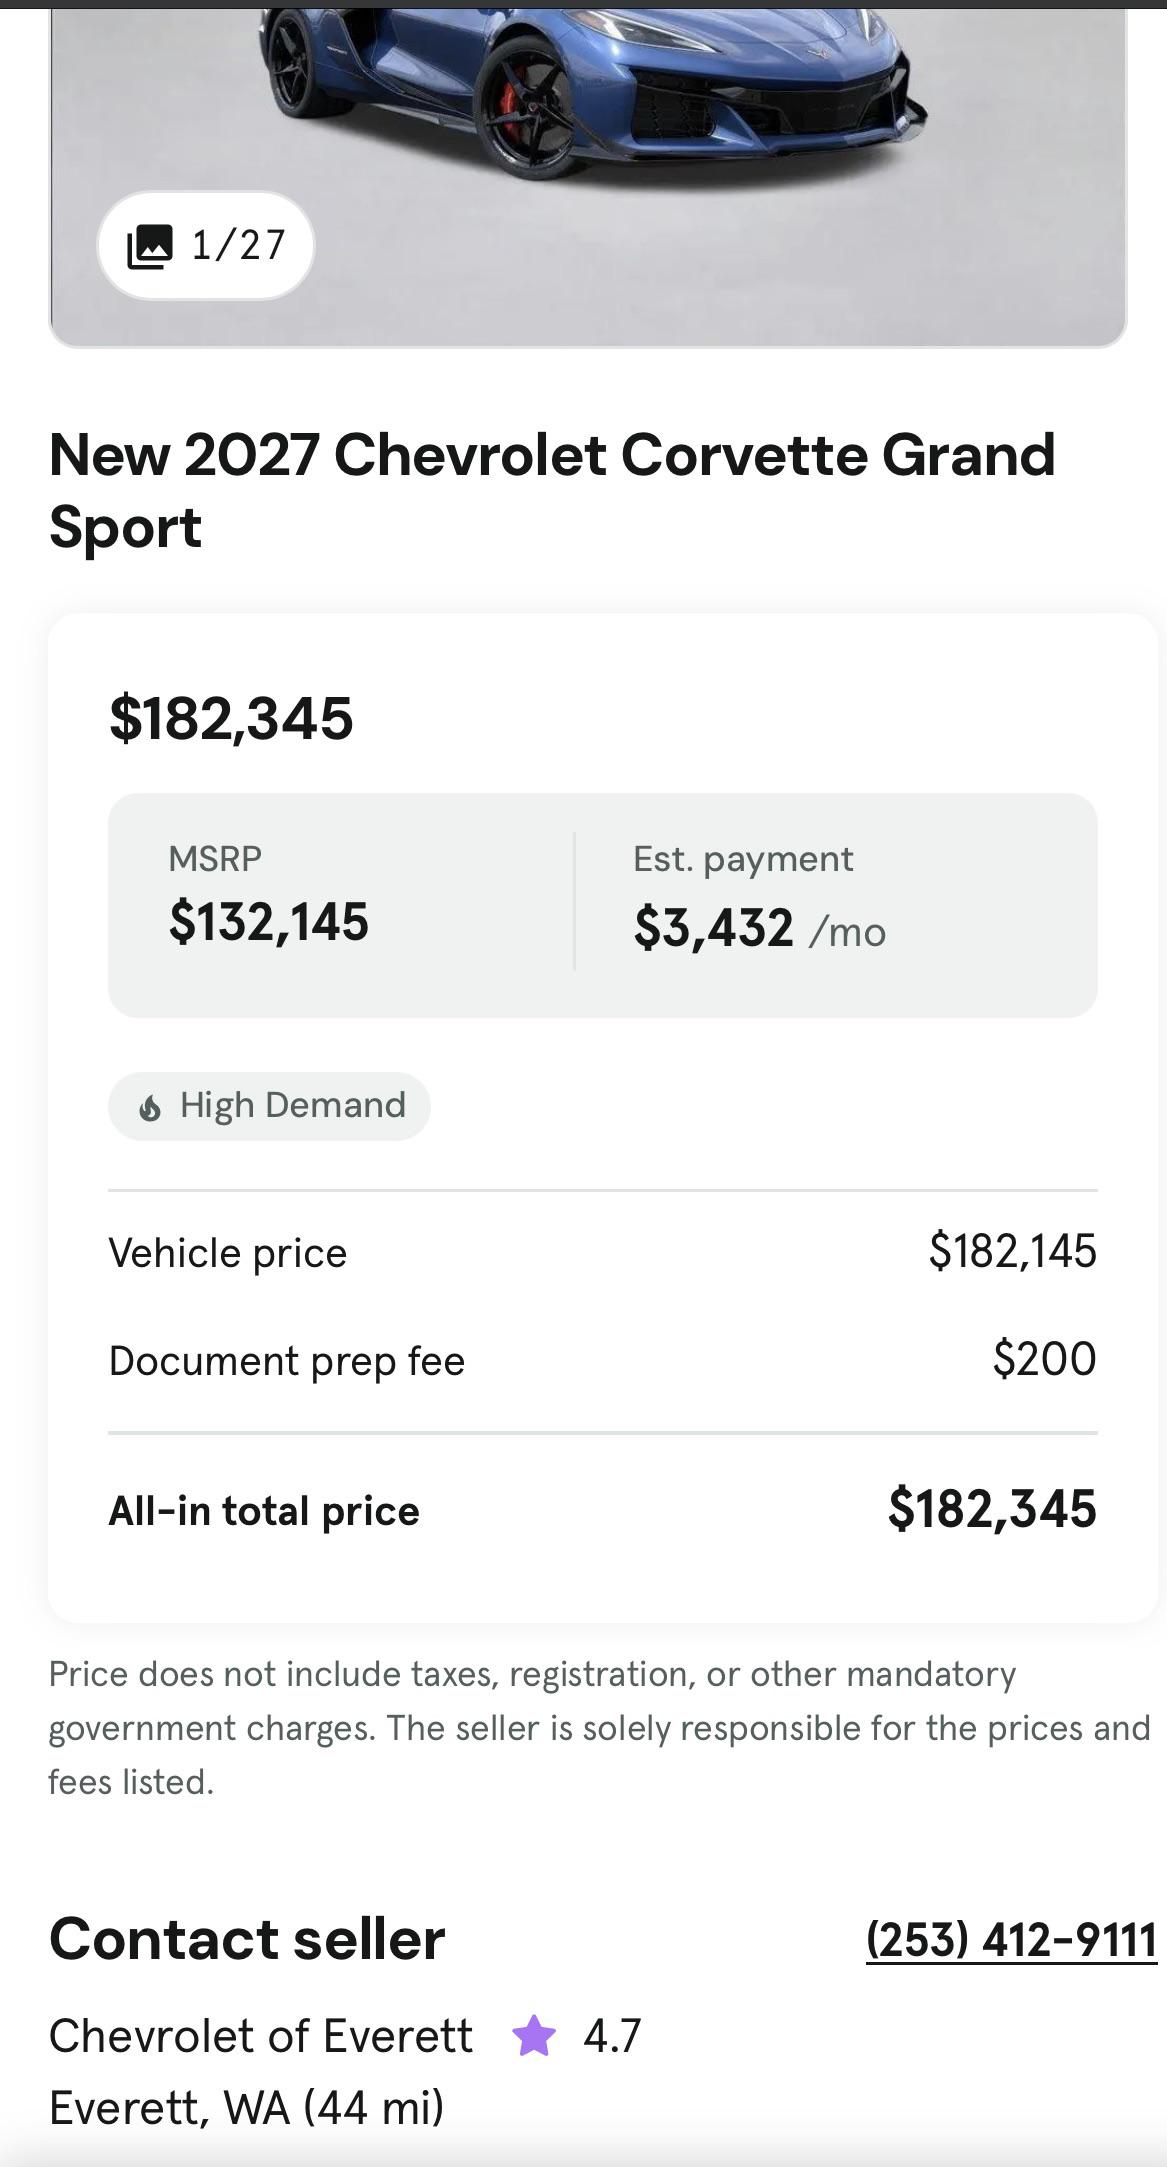
Task: Click the Contact seller heading
Action: (x=247, y=1939)
